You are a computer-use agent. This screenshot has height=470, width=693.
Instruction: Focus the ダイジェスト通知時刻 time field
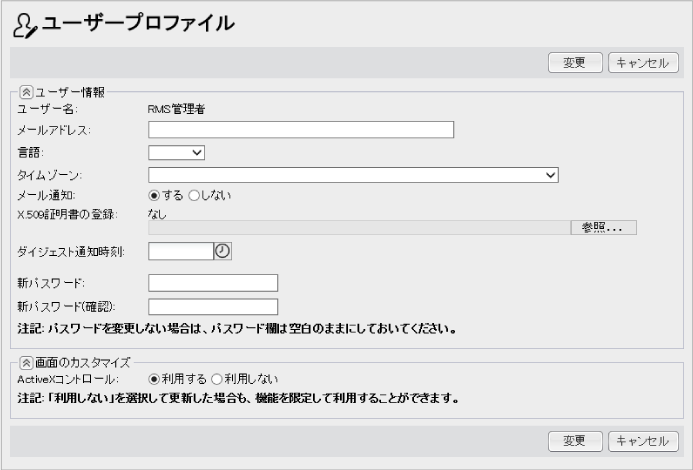click(180, 251)
